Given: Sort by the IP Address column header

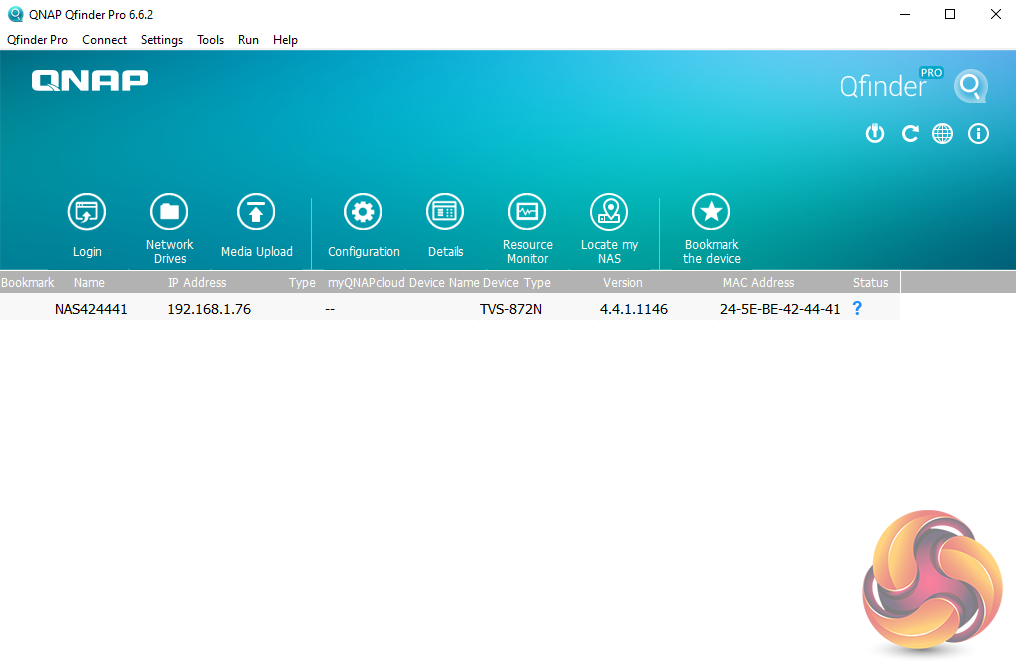Looking at the screenshot, I should [x=197, y=282].
